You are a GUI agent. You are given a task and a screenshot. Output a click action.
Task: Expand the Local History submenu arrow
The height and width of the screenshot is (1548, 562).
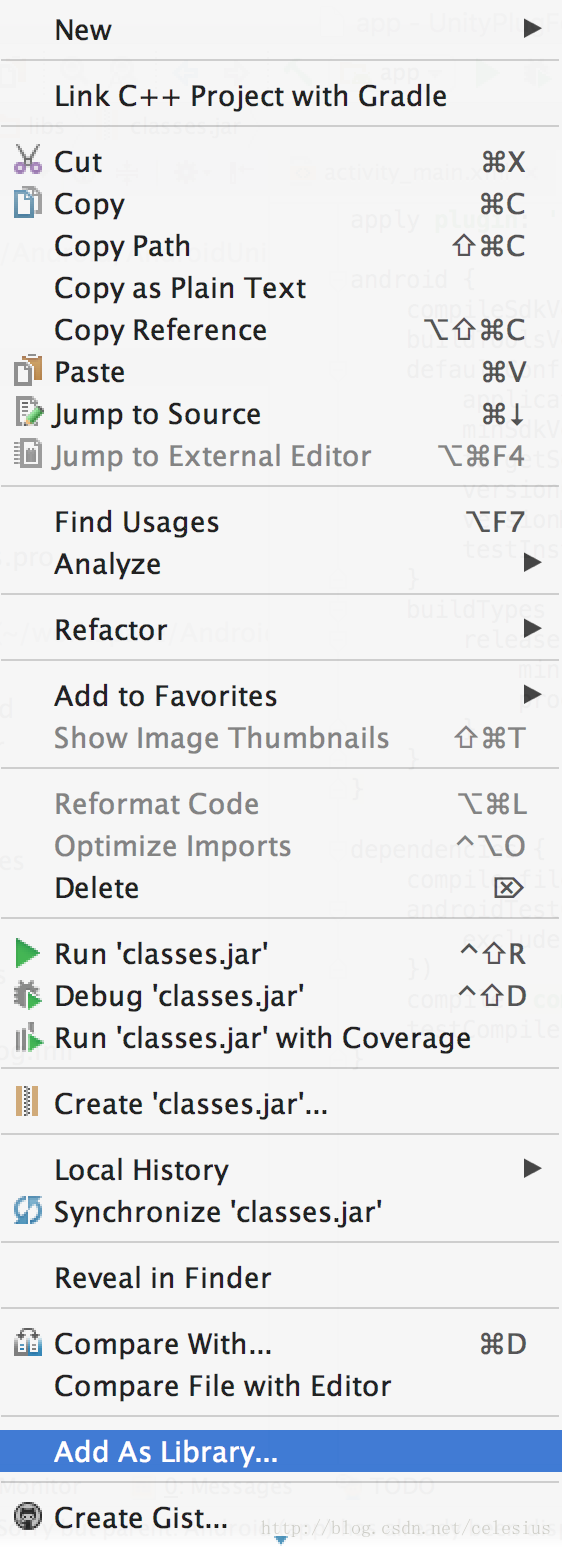[532, 1168]
